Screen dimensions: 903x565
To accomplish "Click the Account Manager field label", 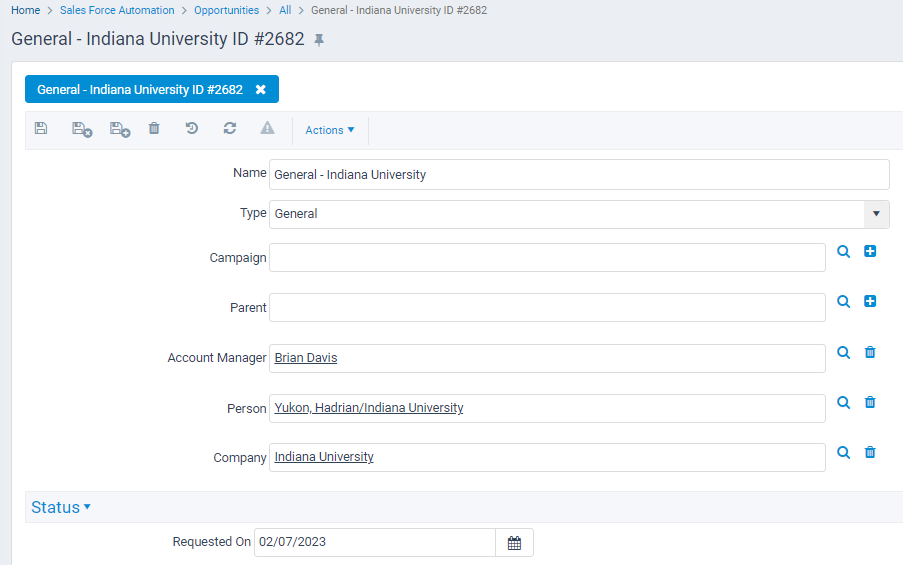I will (x=217, y=358).
